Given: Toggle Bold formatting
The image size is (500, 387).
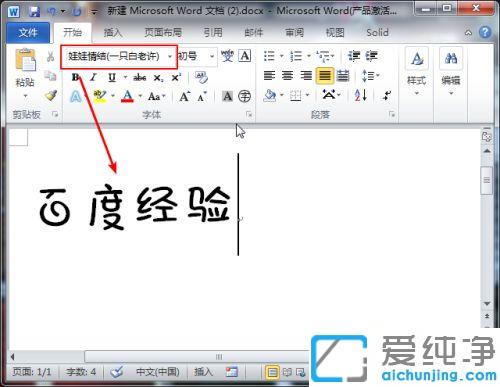Looking at the screenshot, I should pyautogui.click(x=75, y=78).
